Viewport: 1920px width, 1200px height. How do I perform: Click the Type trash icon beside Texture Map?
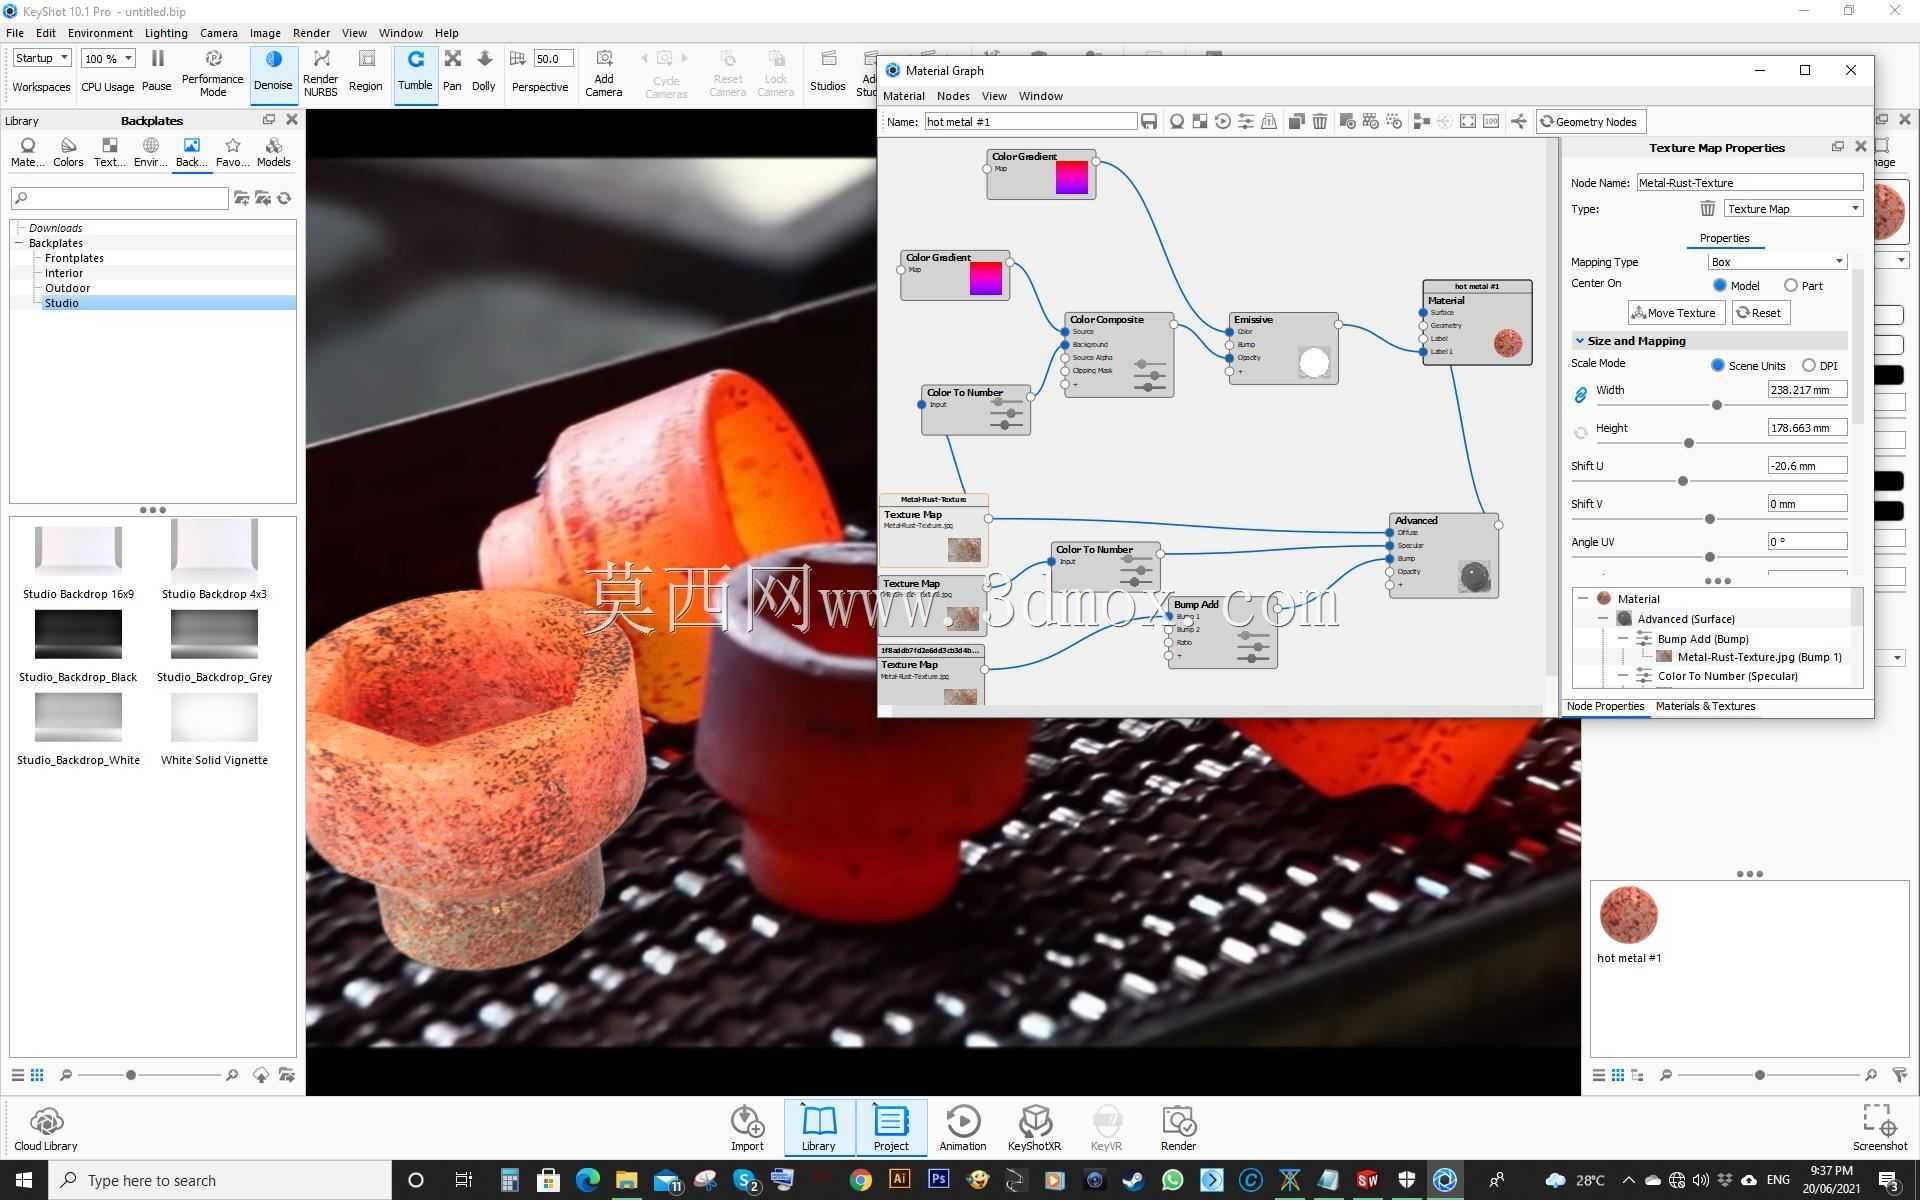[1708, 209]
